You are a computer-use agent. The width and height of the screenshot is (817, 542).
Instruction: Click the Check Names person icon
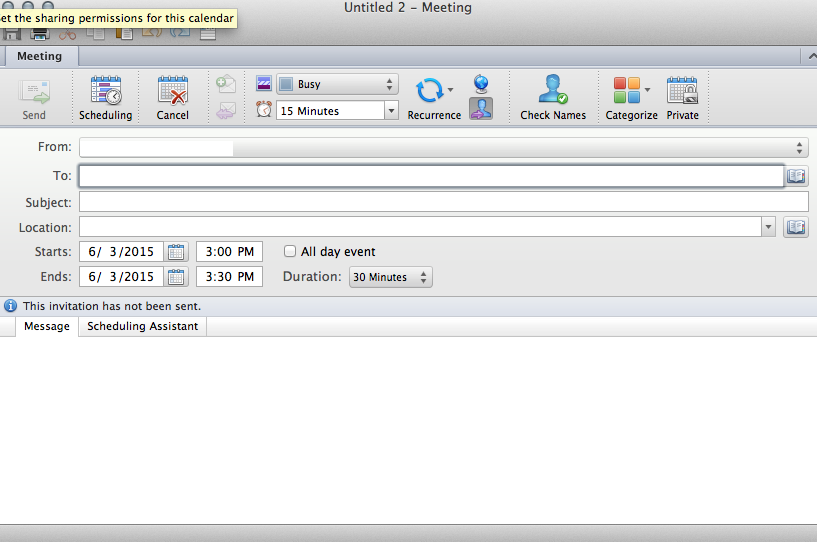553,89
